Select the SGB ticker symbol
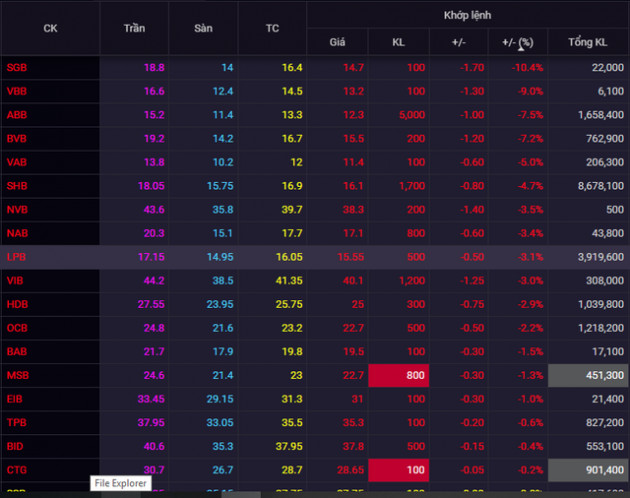The image size is (630, 498). [x=17, y=68]
